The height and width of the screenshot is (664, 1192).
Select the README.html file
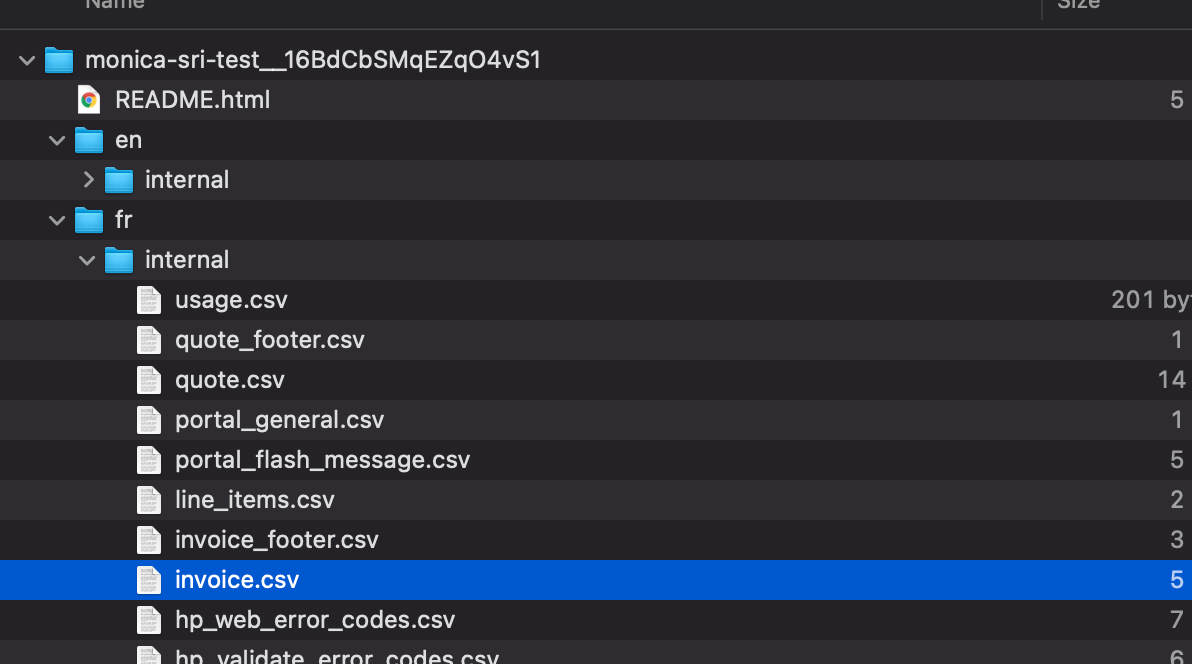[x=190, y=99]
